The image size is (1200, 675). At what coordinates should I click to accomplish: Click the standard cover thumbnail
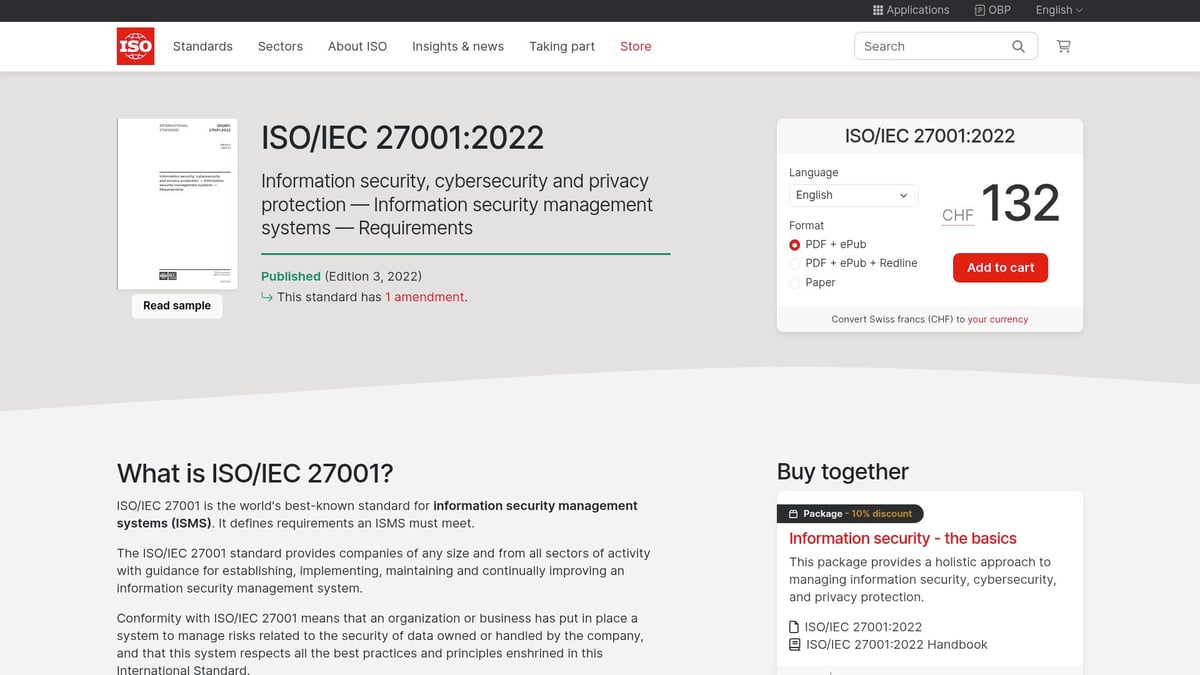pos(177,203)
